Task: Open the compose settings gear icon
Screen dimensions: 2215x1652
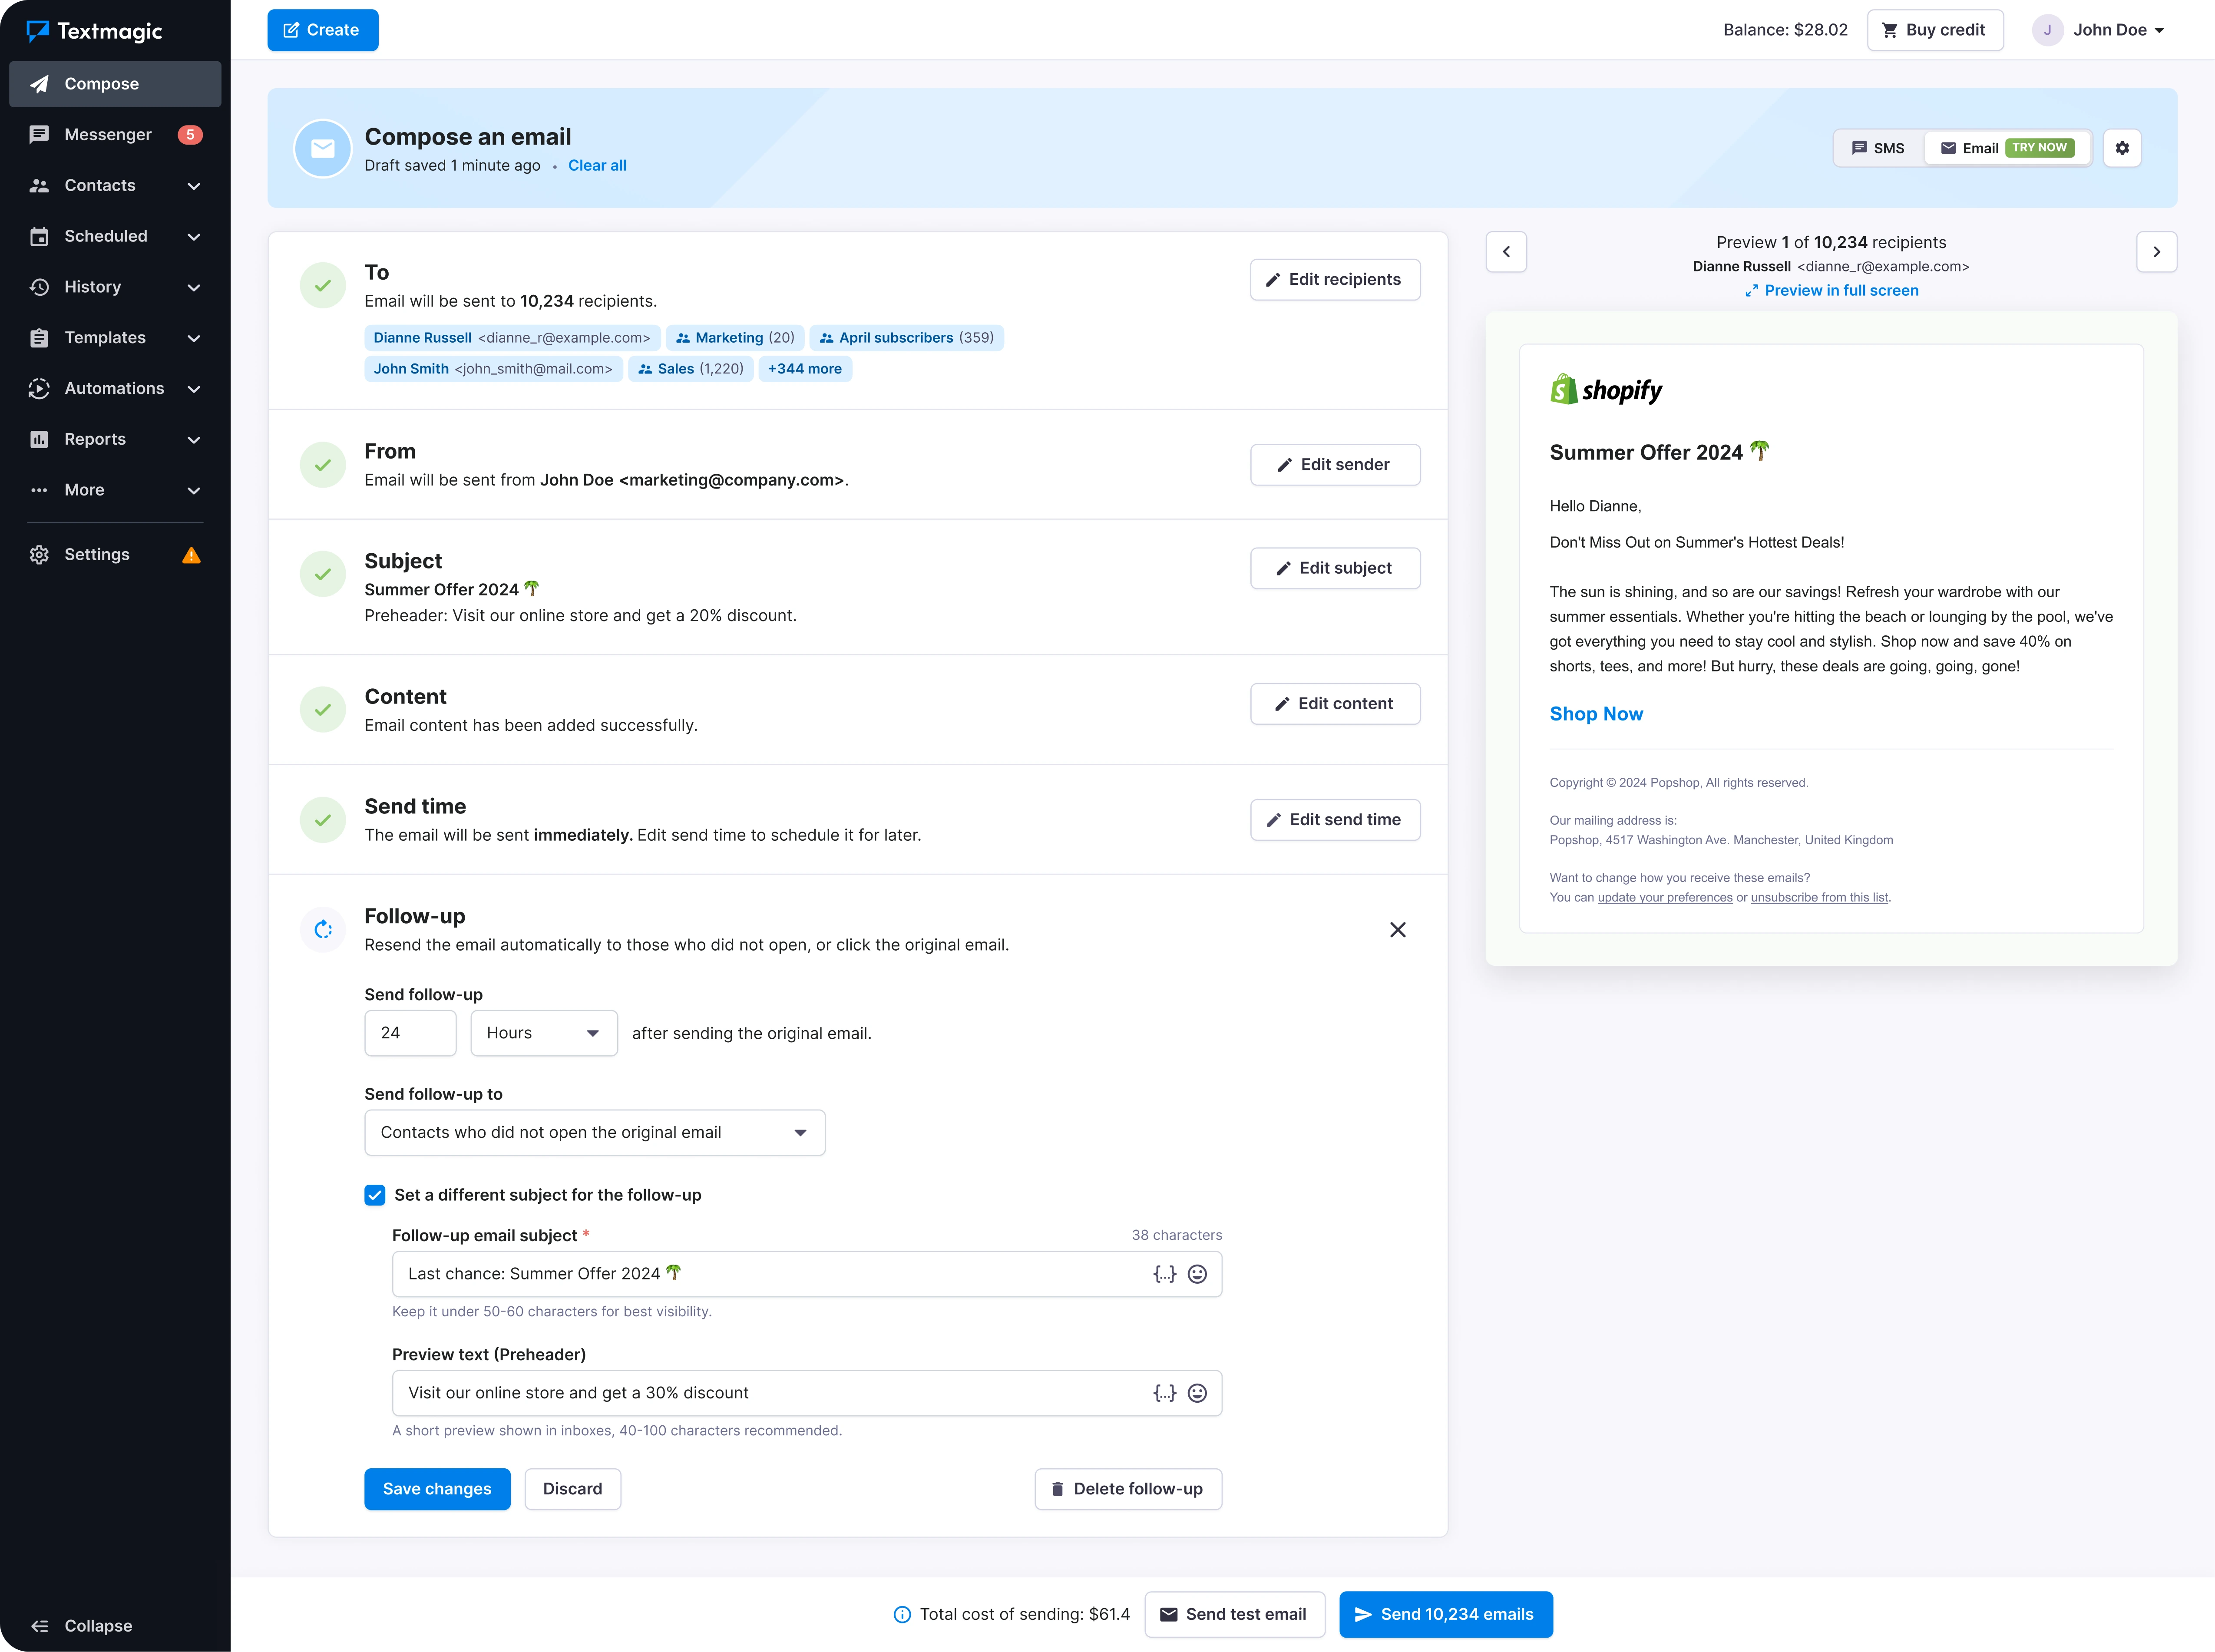Action: (2122, 148)
